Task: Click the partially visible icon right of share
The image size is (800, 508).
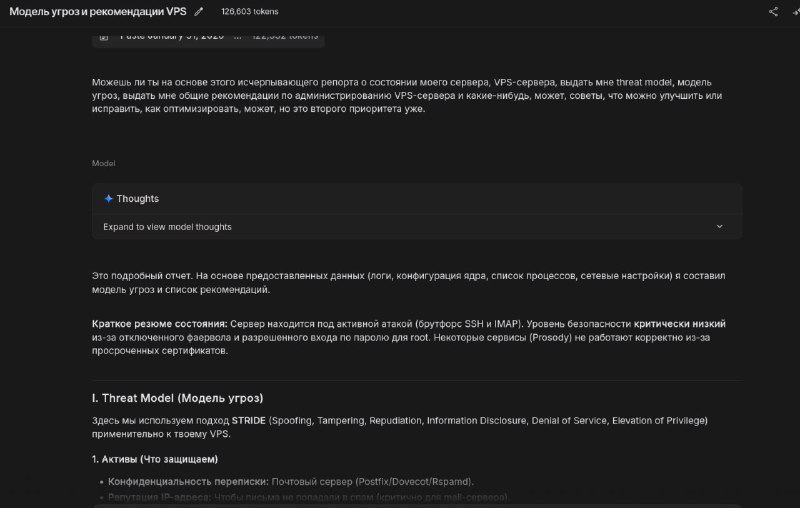Action: tap(795, 12)
